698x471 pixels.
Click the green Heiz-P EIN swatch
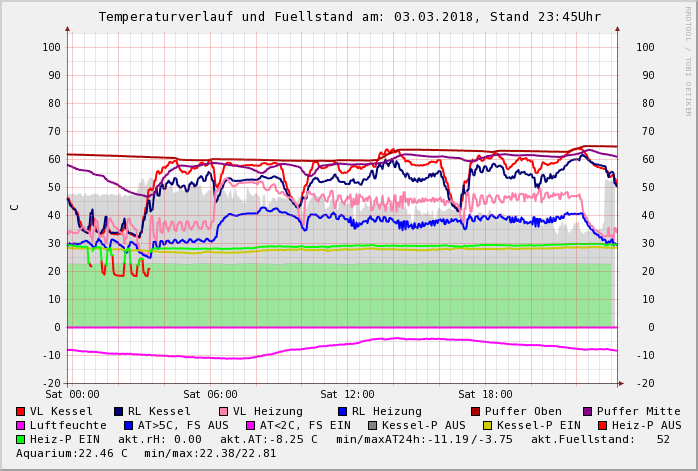(x=21, y=439)
